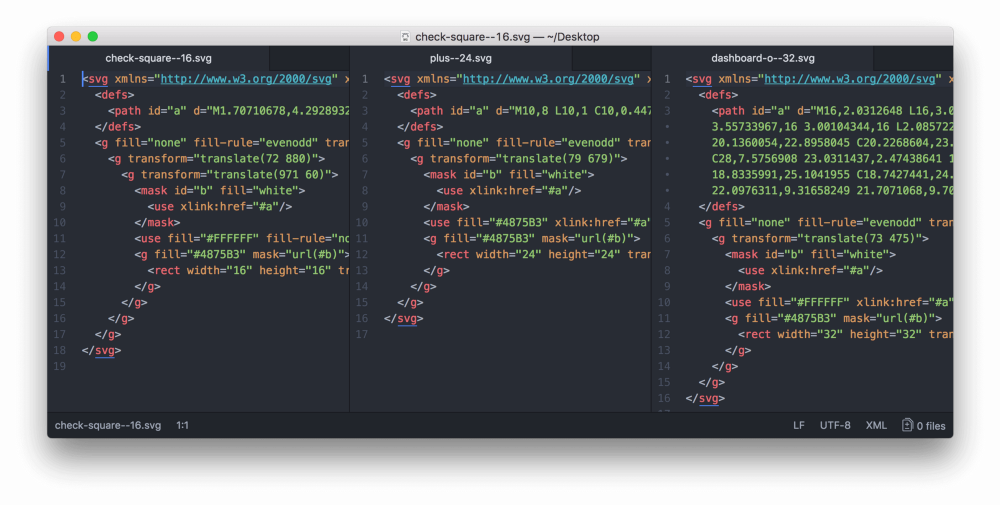Open w3.org svg URL in check-square pane
The width and height of the screenshot is (1000, 505).
[246, 79]
